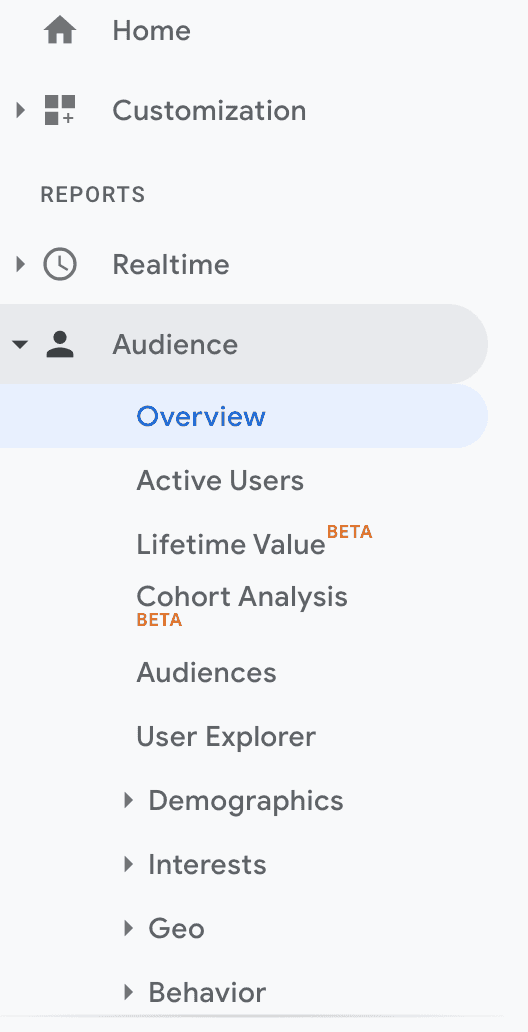Select the Audience Overview report
Screen dimensions: 528x1032
(x=244, y=416)
